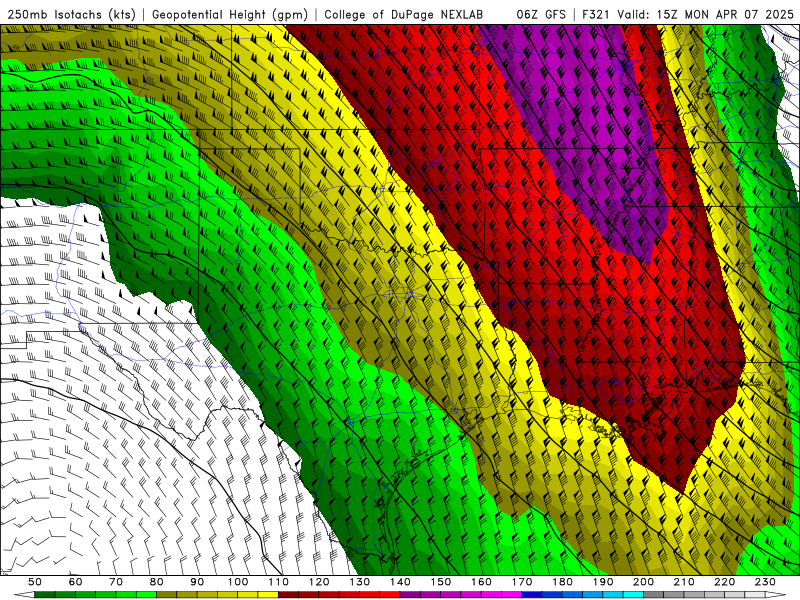Click the 'Valid: 15Z MON APR 07 2025' text

click(705, 15)
